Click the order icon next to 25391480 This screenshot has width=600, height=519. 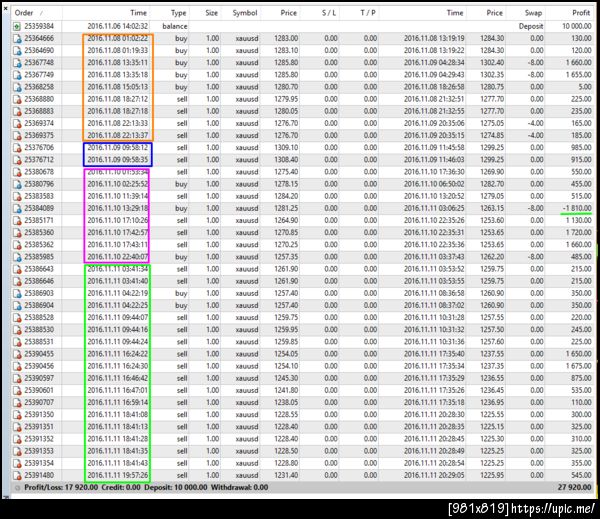(x=17, y=476)
